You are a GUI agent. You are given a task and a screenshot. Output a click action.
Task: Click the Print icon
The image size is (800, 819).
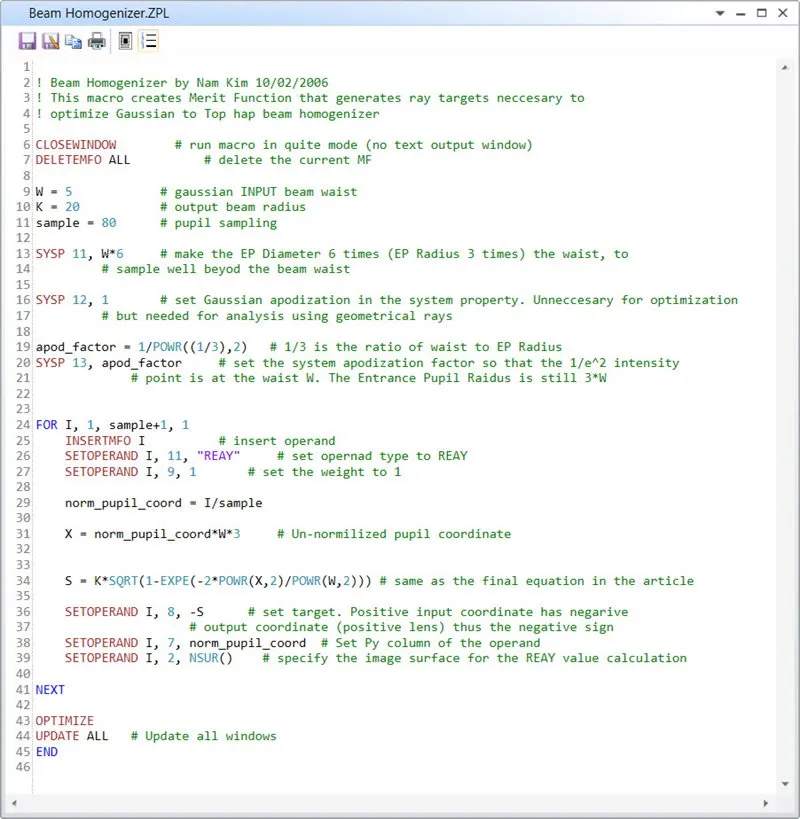96,41
